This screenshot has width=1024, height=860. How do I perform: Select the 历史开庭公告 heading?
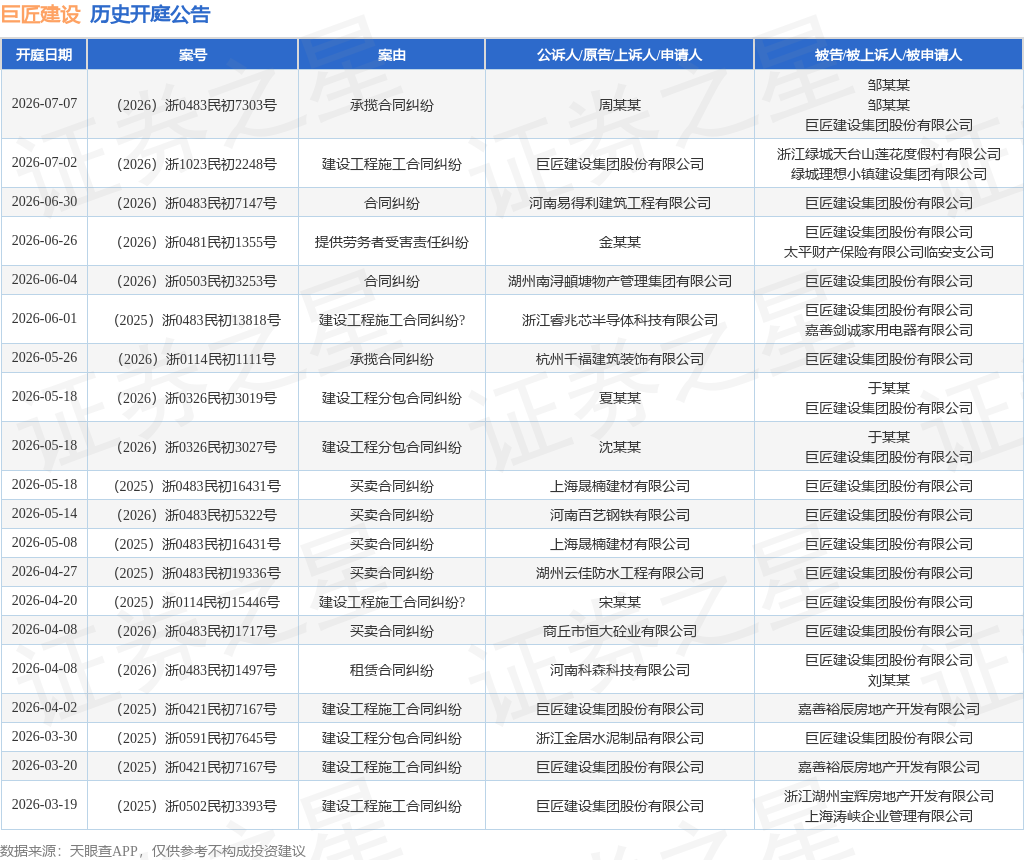[150, 14]
